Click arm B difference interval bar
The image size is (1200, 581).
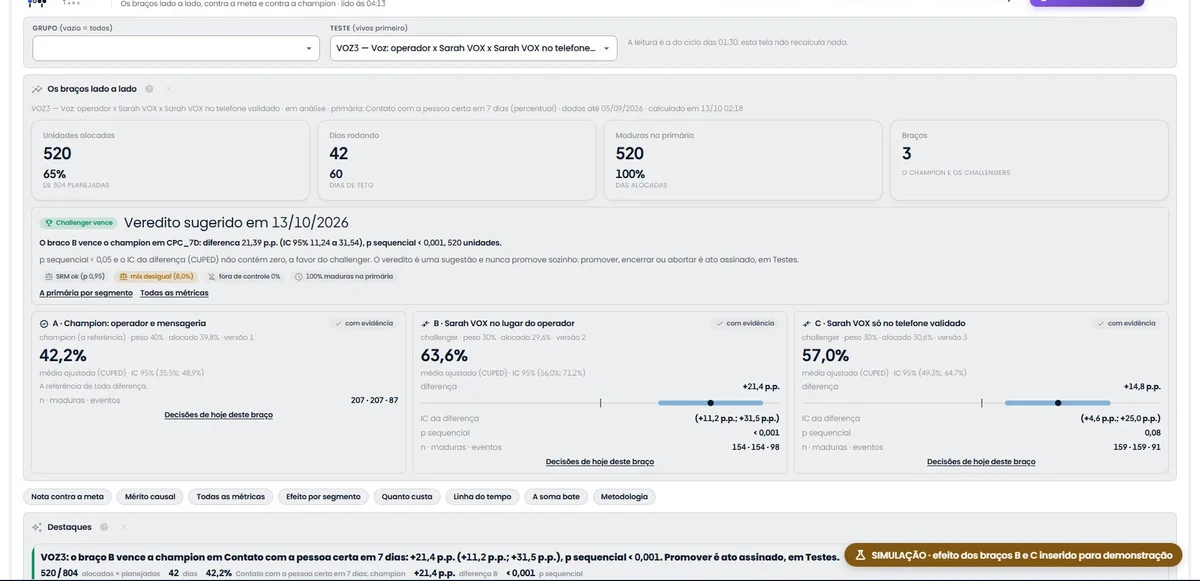click(711, 402)
